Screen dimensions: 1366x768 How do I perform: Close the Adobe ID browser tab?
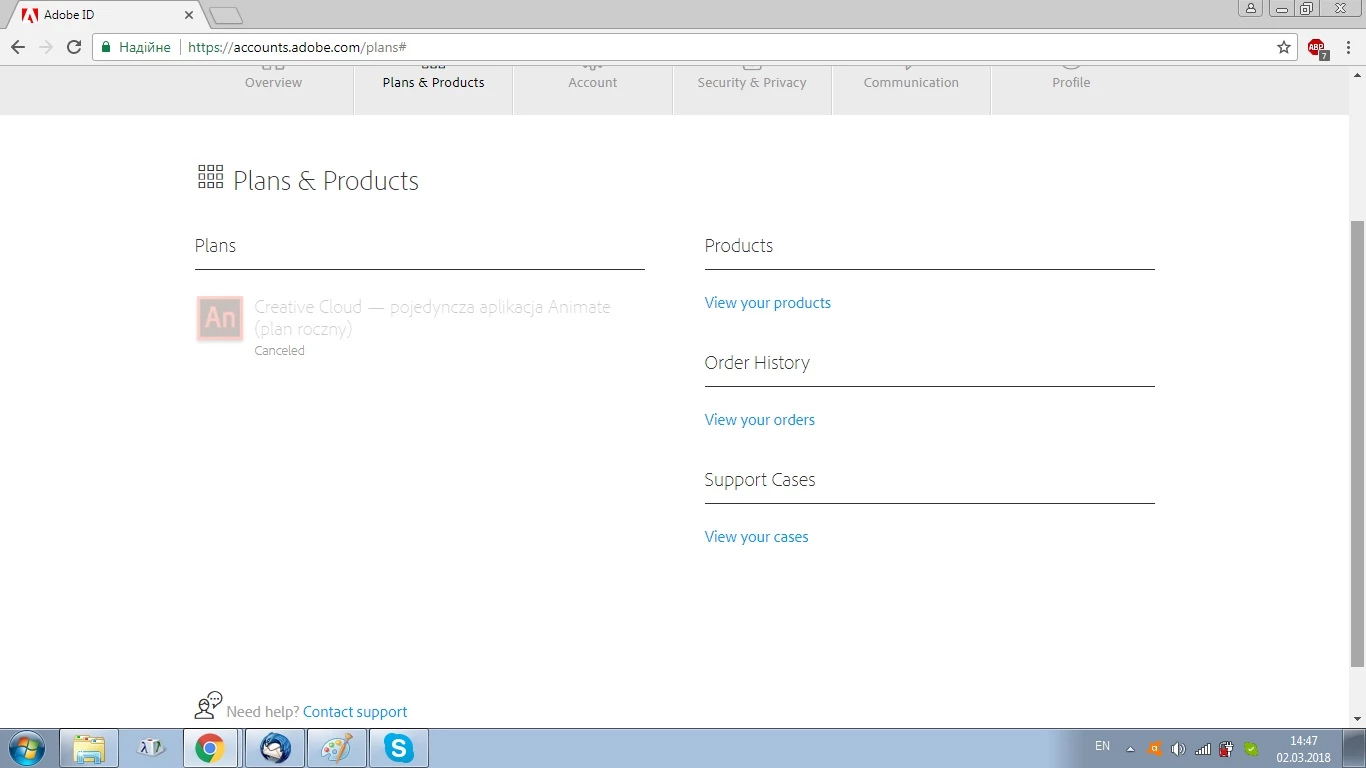[x=189, y=16]
